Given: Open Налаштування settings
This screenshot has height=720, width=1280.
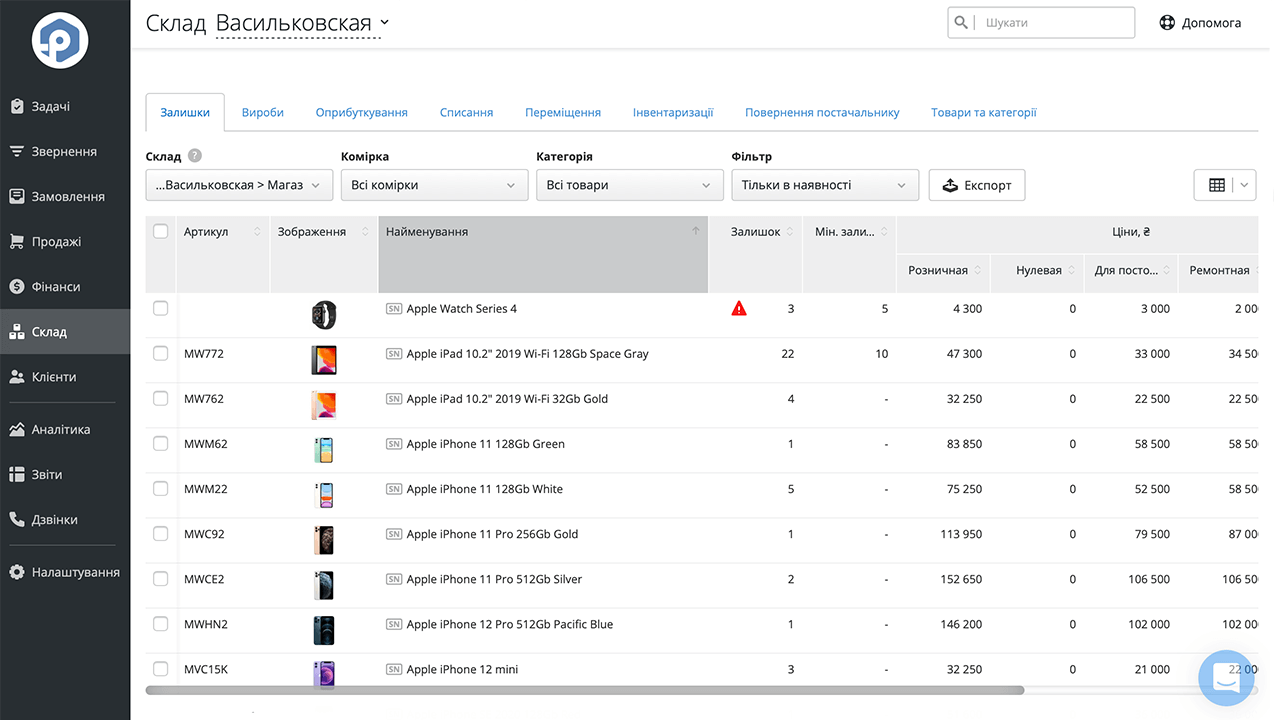Looking at the screenshot, I should [x=65, y=572].
